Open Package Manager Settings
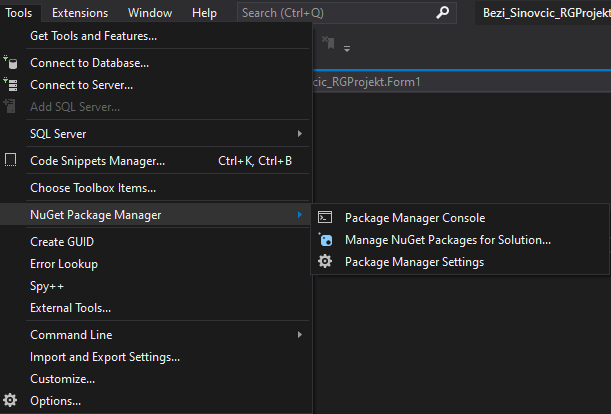This screenshot has height=414, width=611. click(460, 262)
